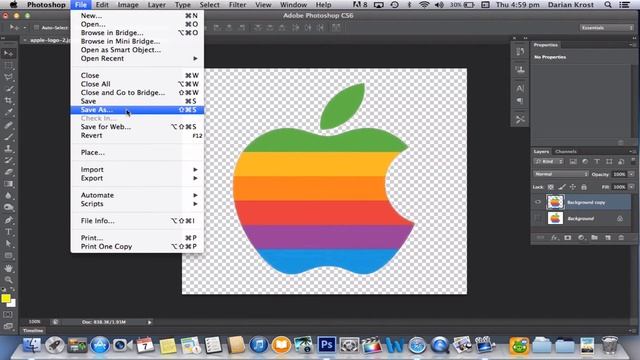The image size is (640, 360).
Task: Select the Brush tool
Action: (8, 137)
